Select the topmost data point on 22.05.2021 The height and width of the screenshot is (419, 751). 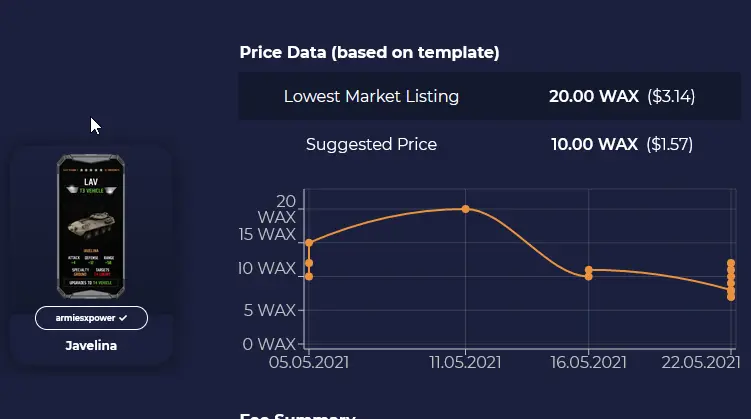click(x=731, y=263)
